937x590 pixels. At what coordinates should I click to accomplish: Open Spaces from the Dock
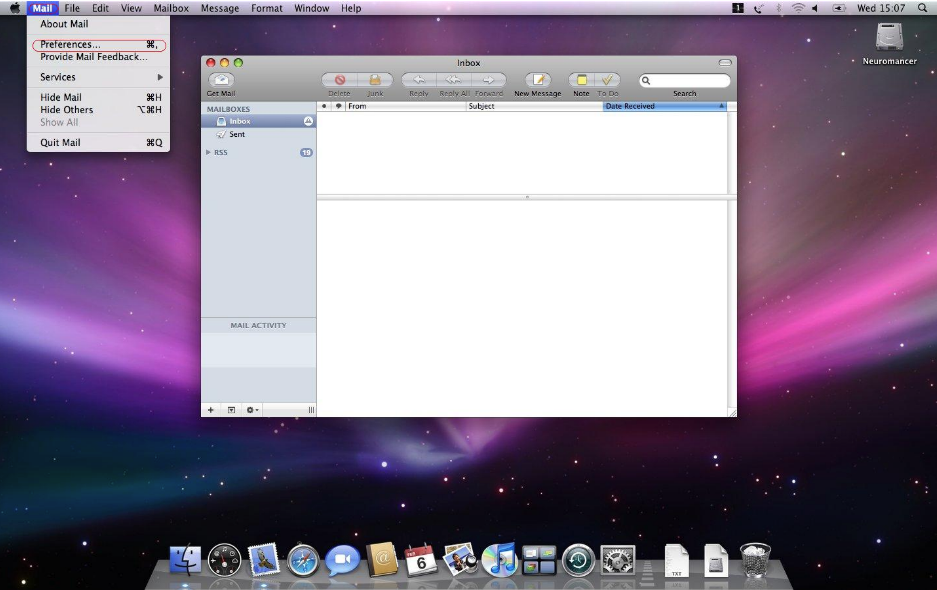(x=538, y=560)
